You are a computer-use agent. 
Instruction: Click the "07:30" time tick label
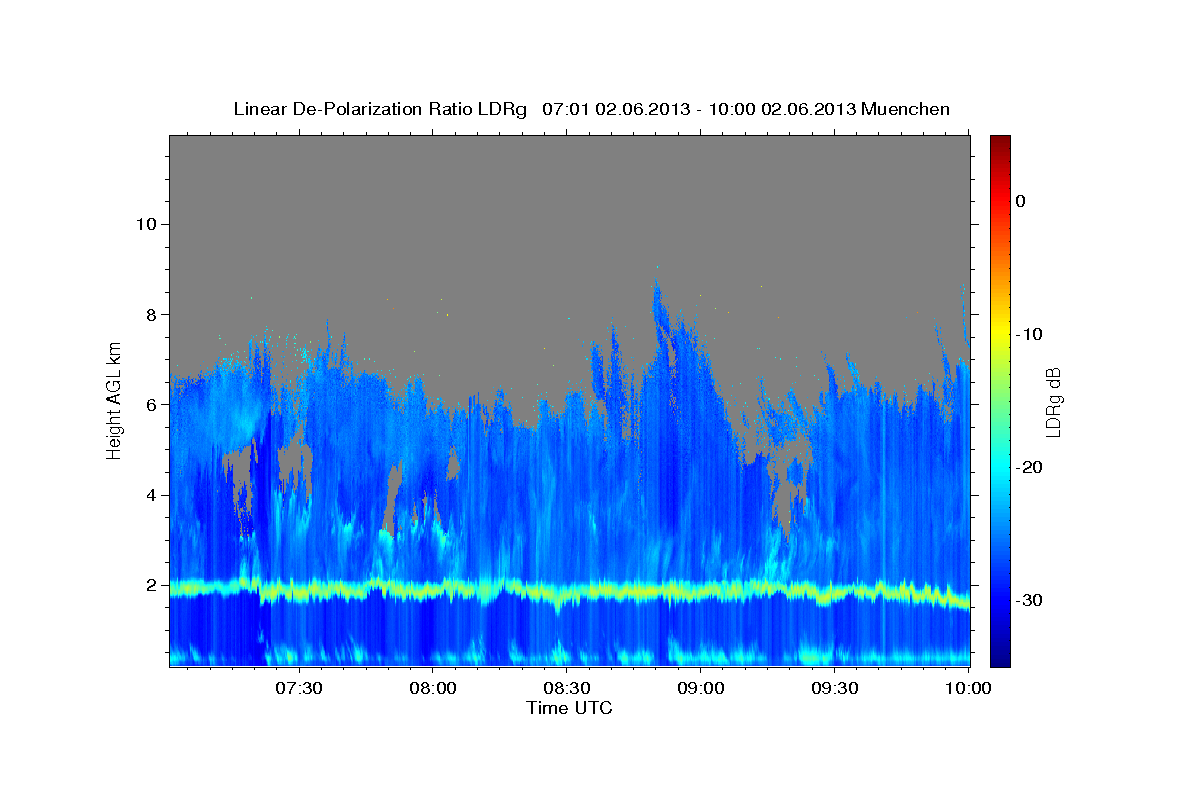pos(298,688)
